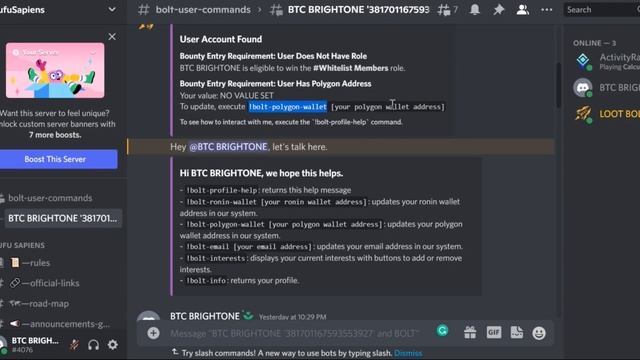This screenshot has width=640, height=360.
Task: Click the UFU SAPIENS category header
Action: pos(22,245)
